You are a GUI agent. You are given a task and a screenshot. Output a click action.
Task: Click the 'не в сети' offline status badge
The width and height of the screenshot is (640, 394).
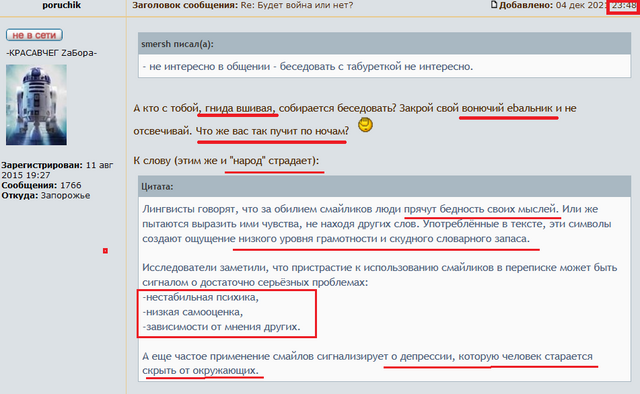click(x=34, y=35)
